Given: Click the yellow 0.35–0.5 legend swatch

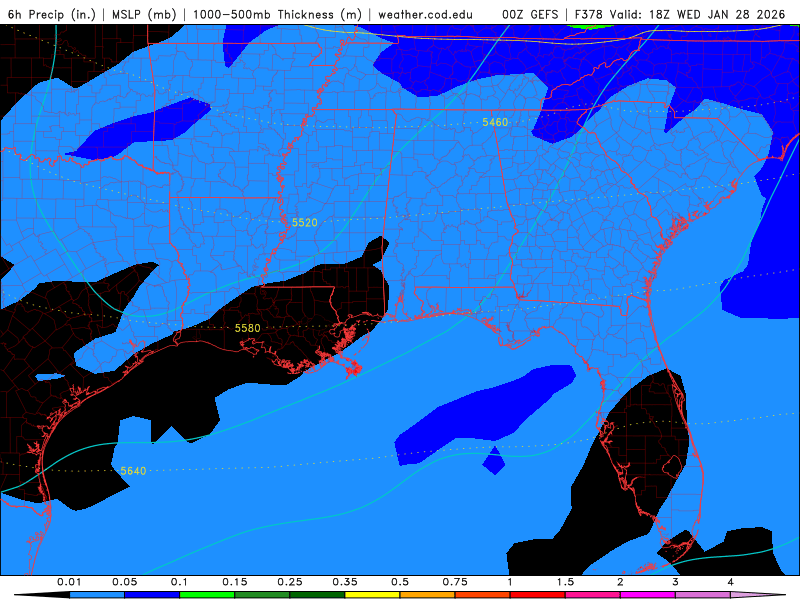Looking at the screenshot, I should [x=372, y=595].
